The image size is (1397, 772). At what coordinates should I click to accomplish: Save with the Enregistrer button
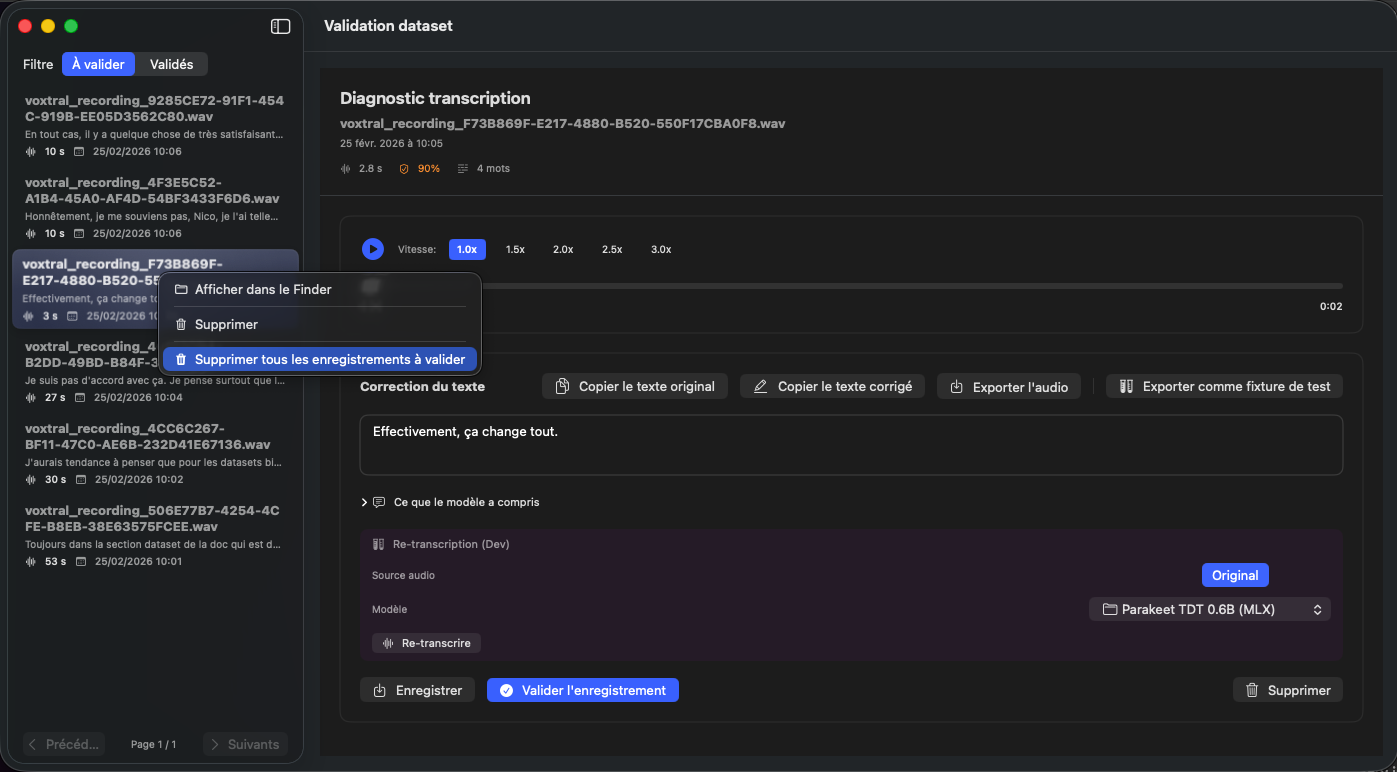click(418, 690)
